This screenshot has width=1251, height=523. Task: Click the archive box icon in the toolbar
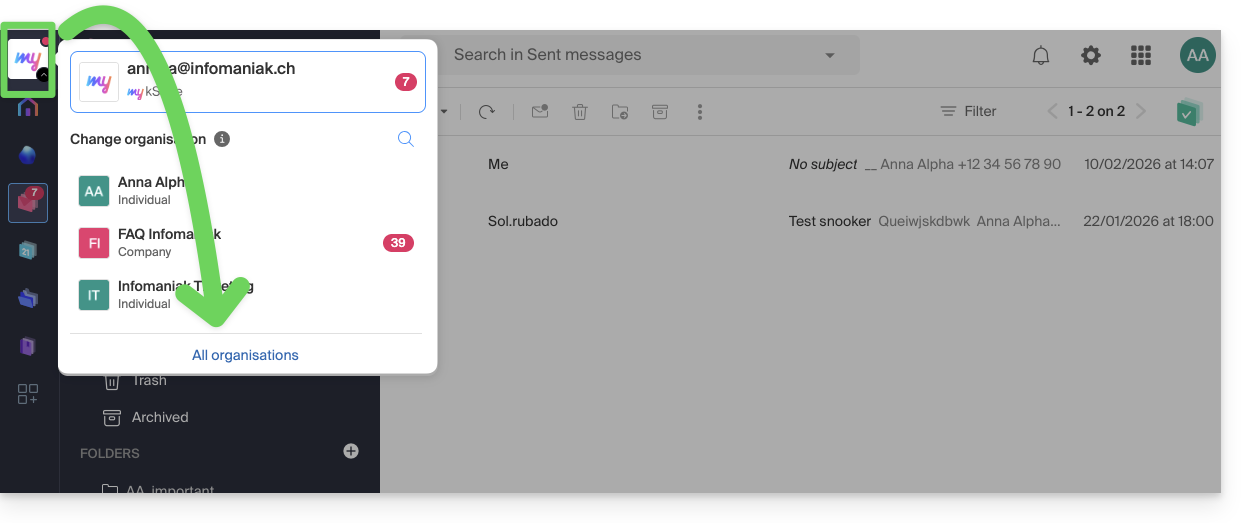(660, 112)
